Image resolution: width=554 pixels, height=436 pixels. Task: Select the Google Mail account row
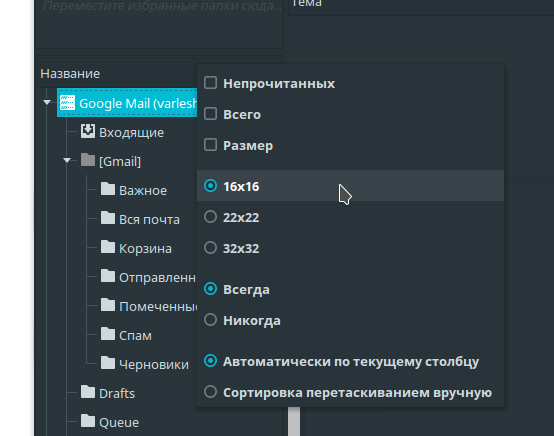tap(127, 103)
